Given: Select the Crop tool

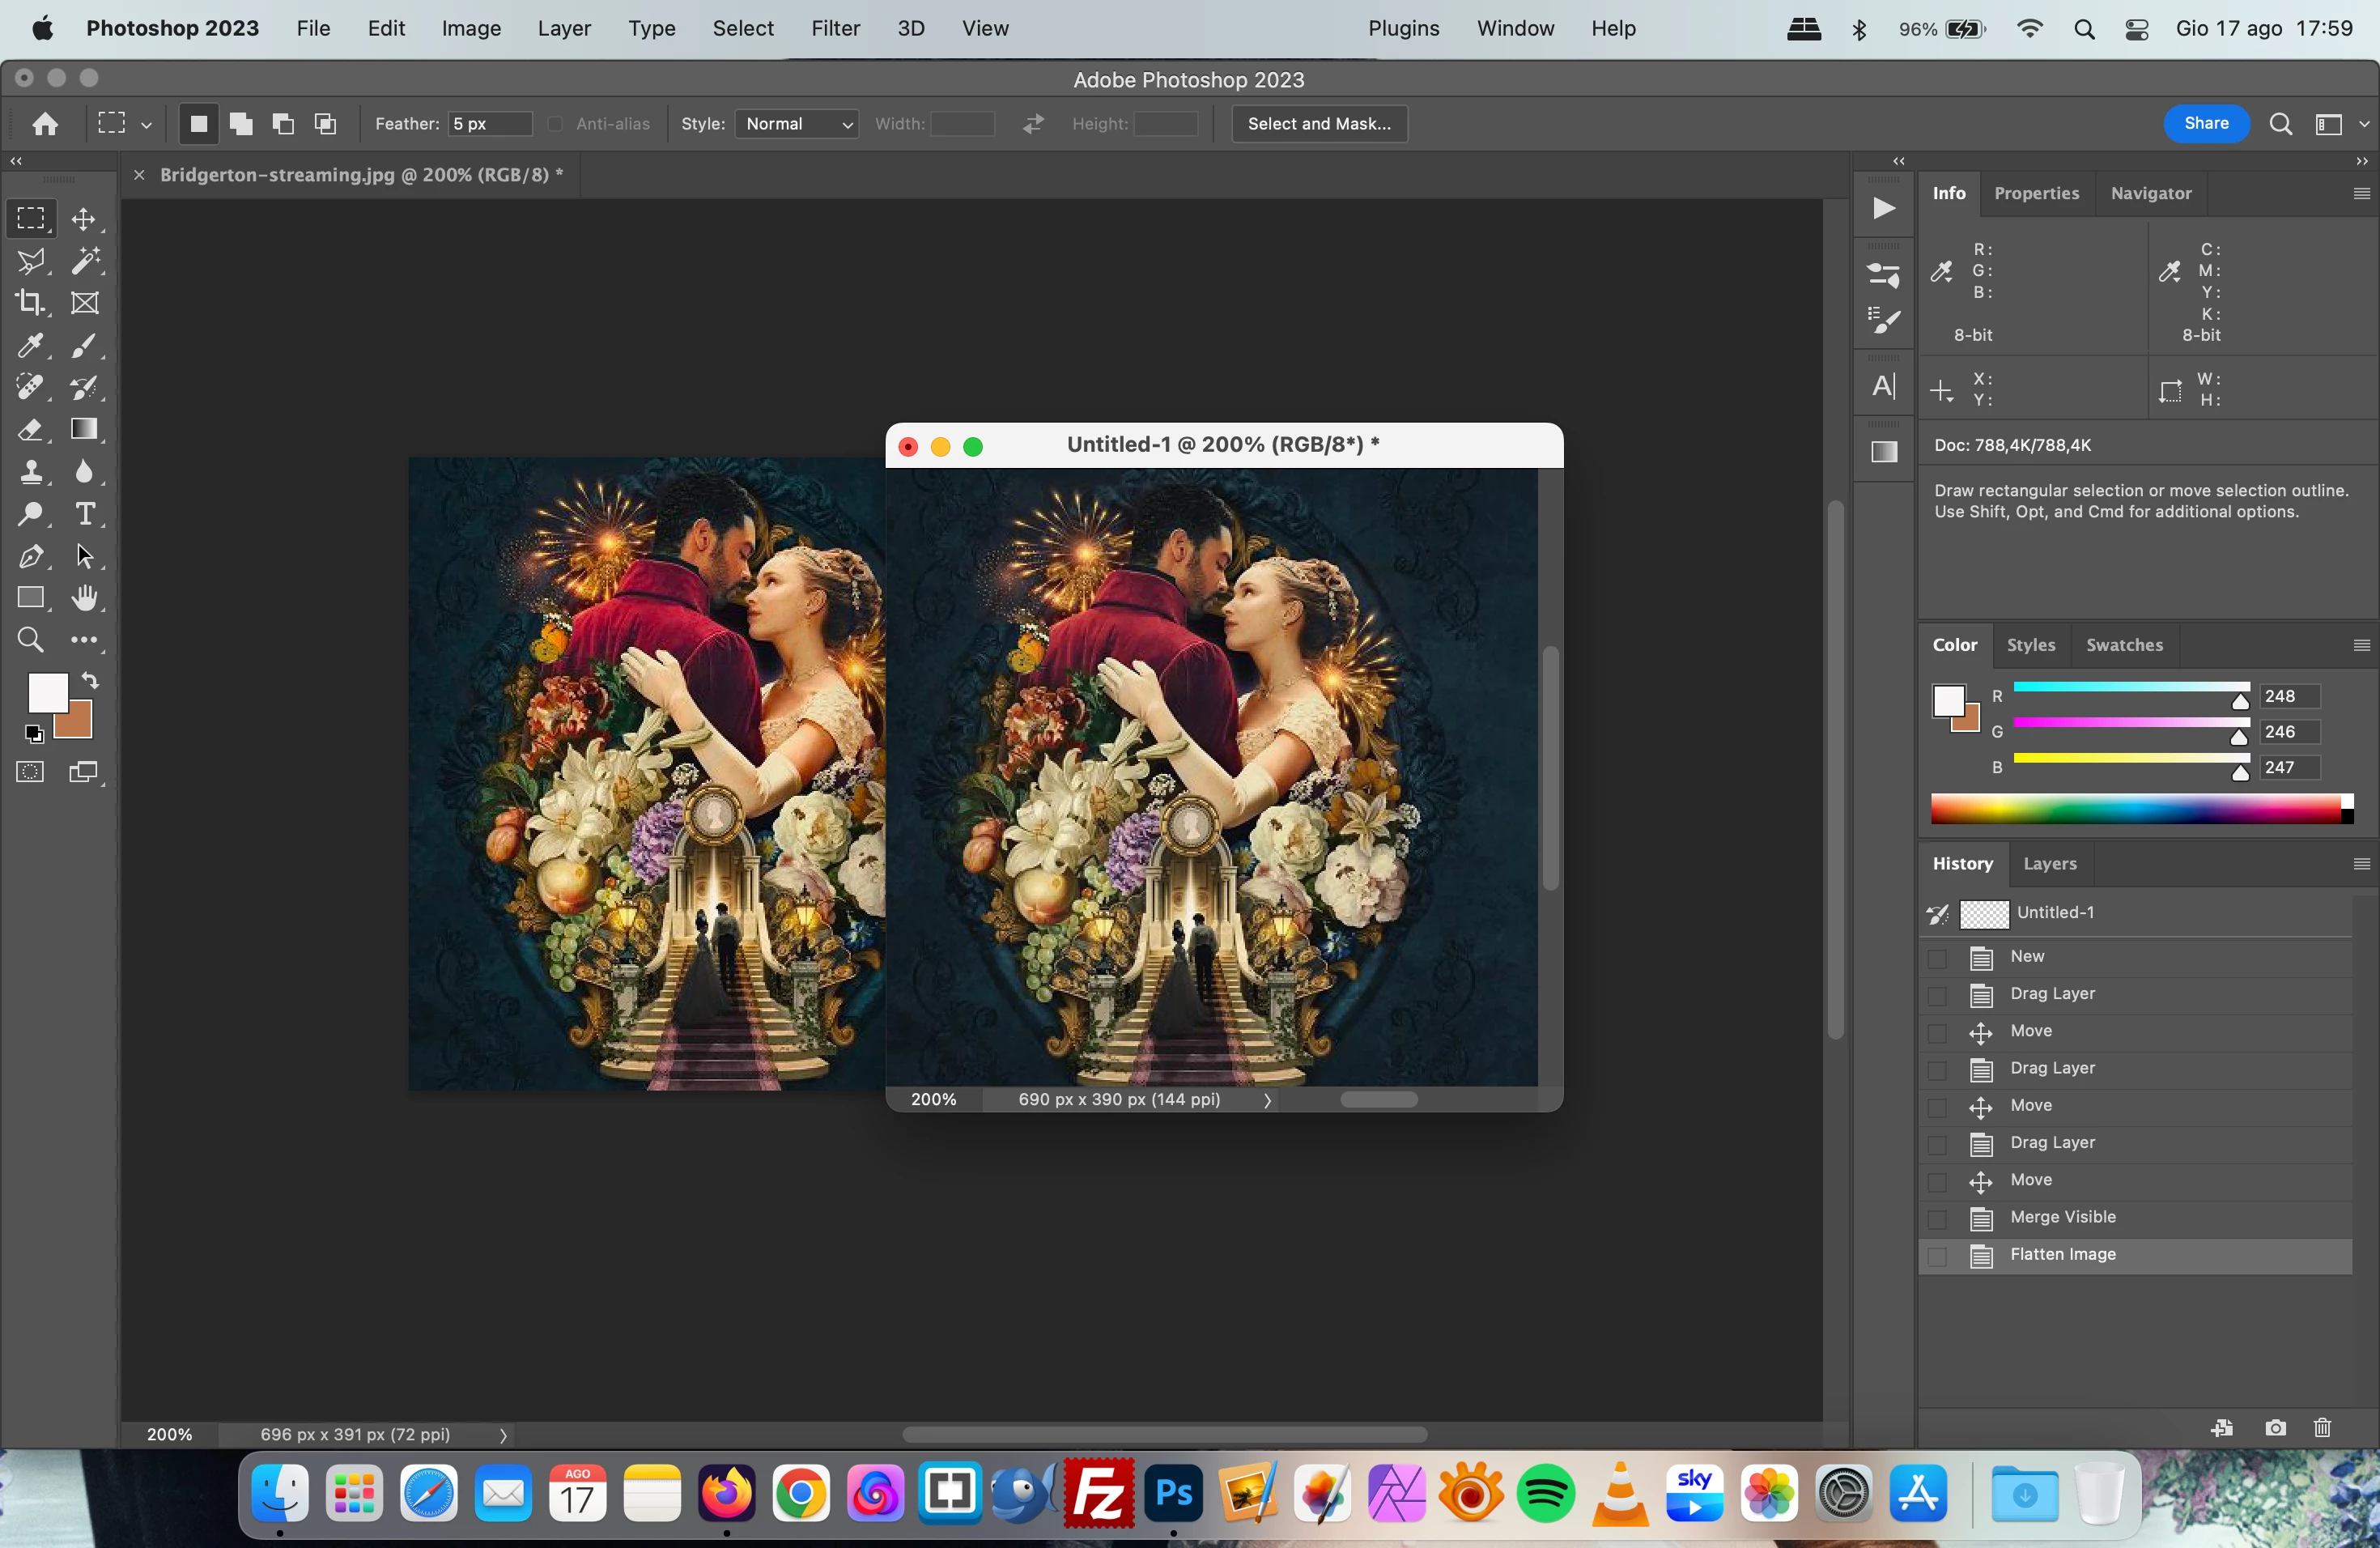Looking at the screenshot, I should click(30, 303).
